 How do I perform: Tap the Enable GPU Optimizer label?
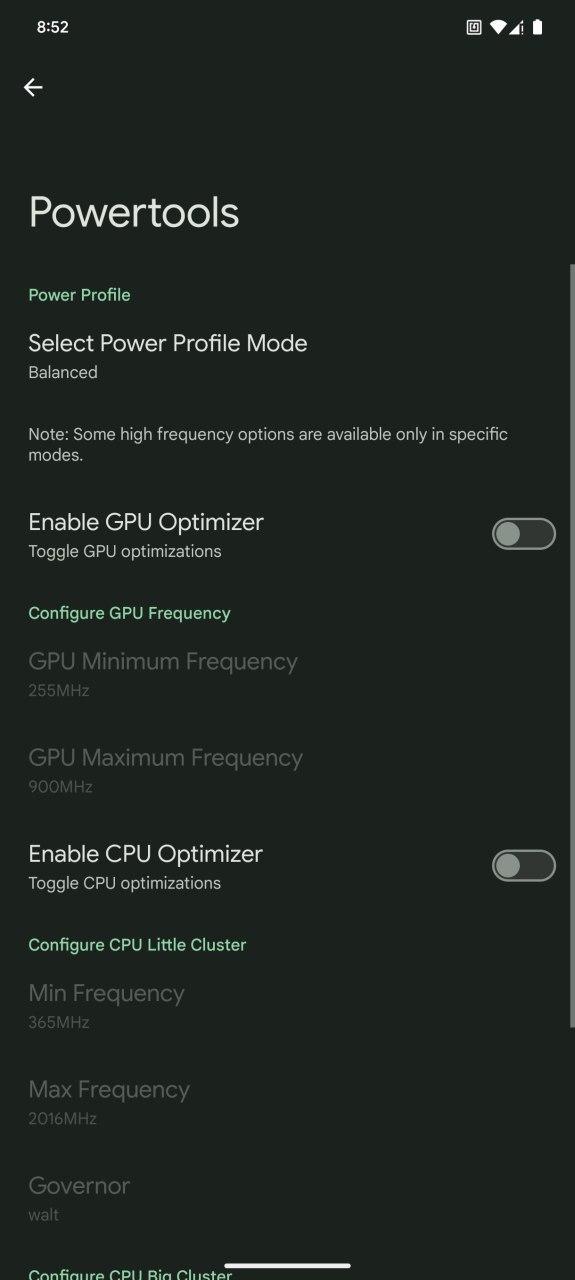(x=146, y=522)
